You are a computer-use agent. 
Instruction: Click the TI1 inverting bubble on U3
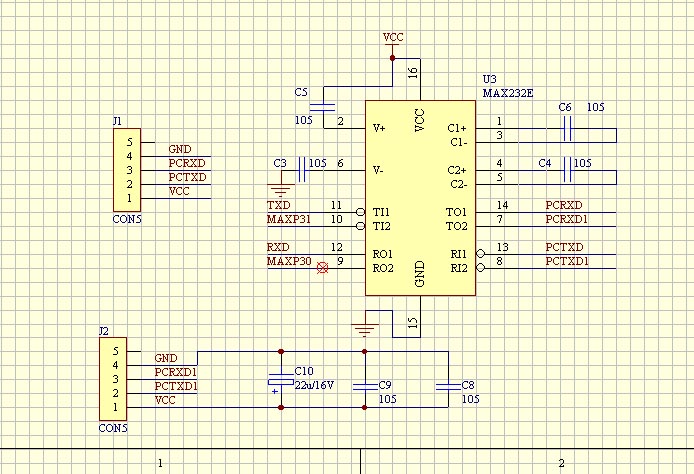pyautogui.click(x=361, y=212)
